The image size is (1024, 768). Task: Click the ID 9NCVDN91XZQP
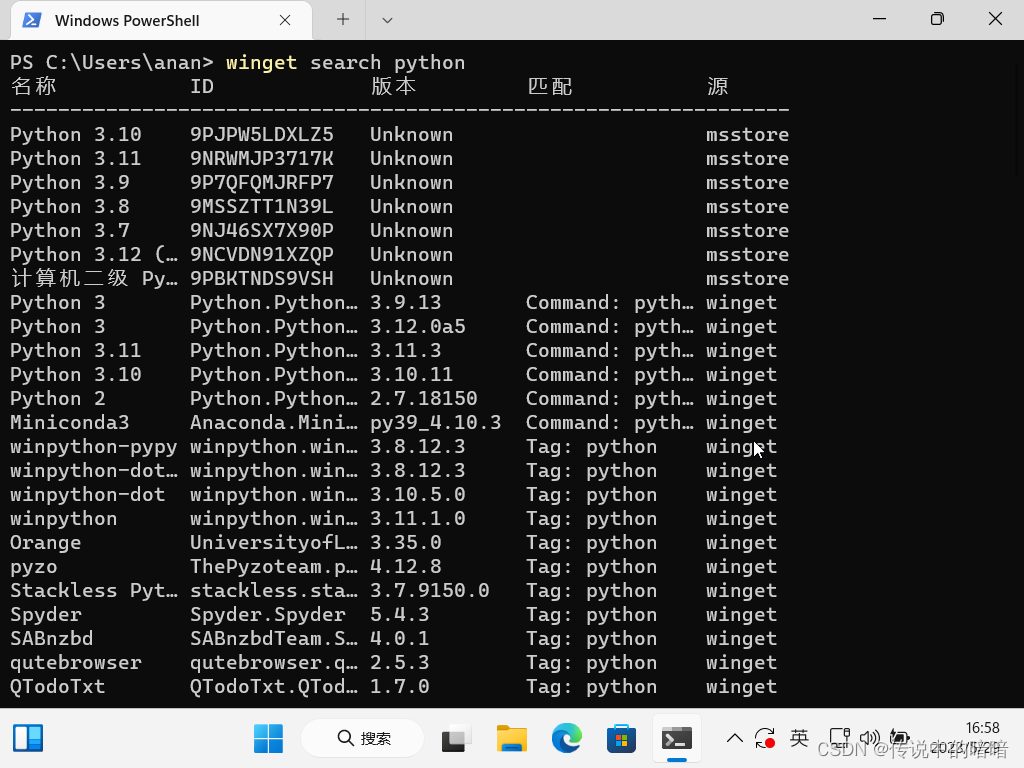tap(261, 255)
